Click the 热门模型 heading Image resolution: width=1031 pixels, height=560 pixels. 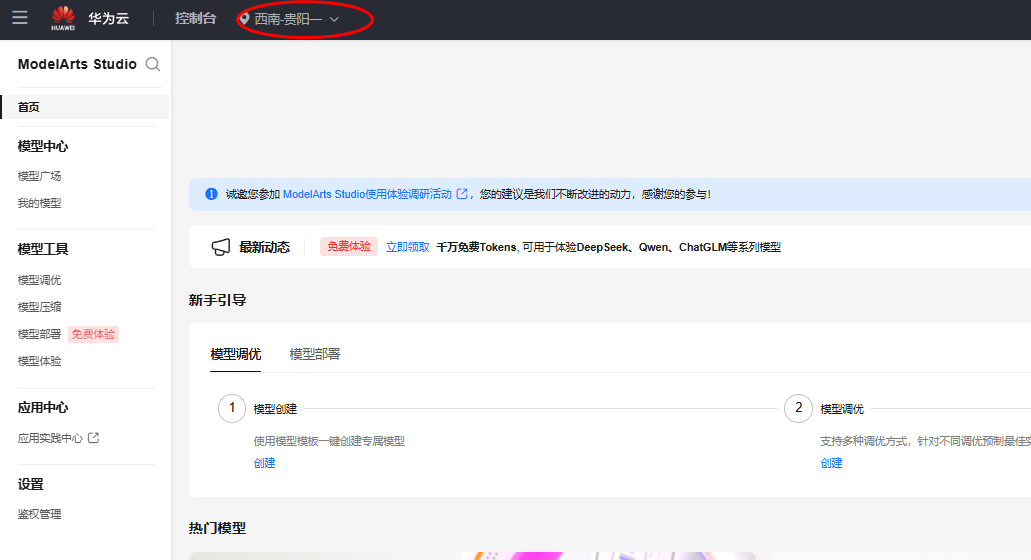tap(217, 528)
